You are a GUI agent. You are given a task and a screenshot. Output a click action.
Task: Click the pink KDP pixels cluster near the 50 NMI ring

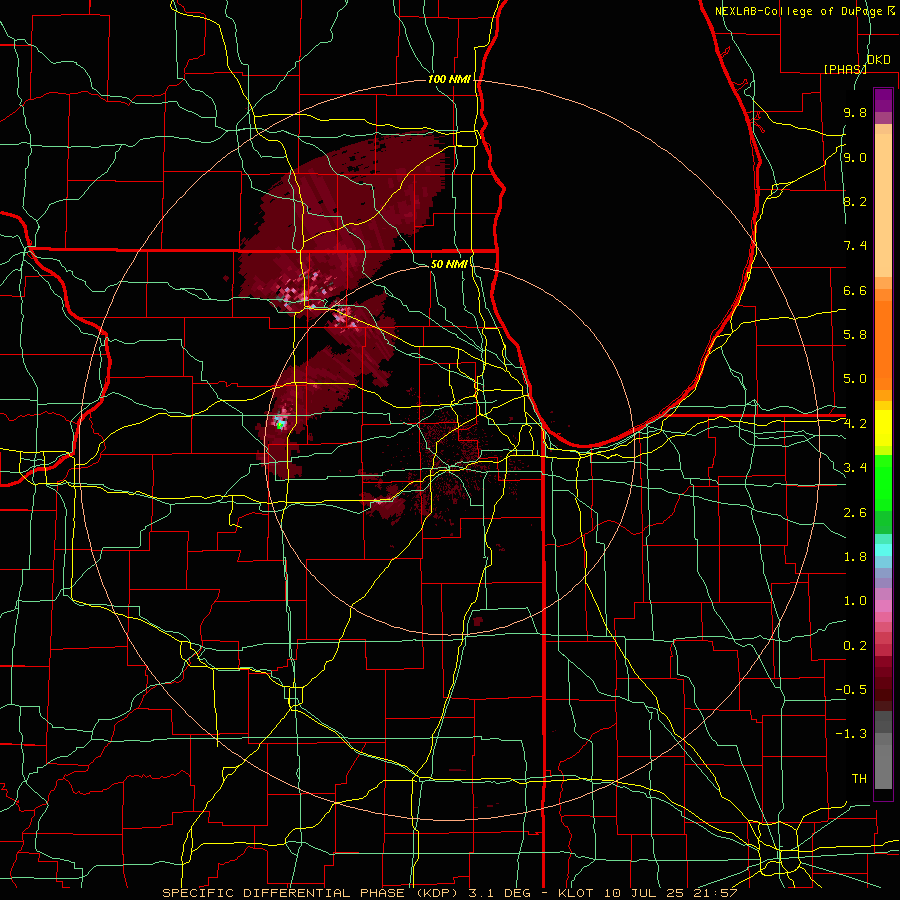coord(346,317)
